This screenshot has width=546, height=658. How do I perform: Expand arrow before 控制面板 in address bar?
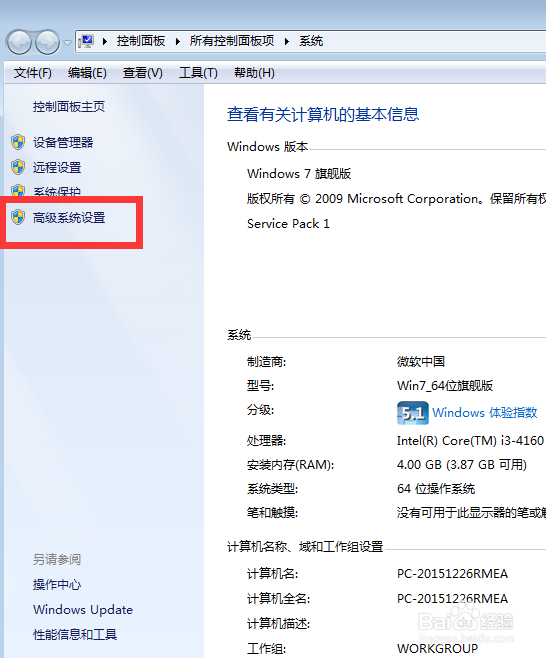coord(104,41)
